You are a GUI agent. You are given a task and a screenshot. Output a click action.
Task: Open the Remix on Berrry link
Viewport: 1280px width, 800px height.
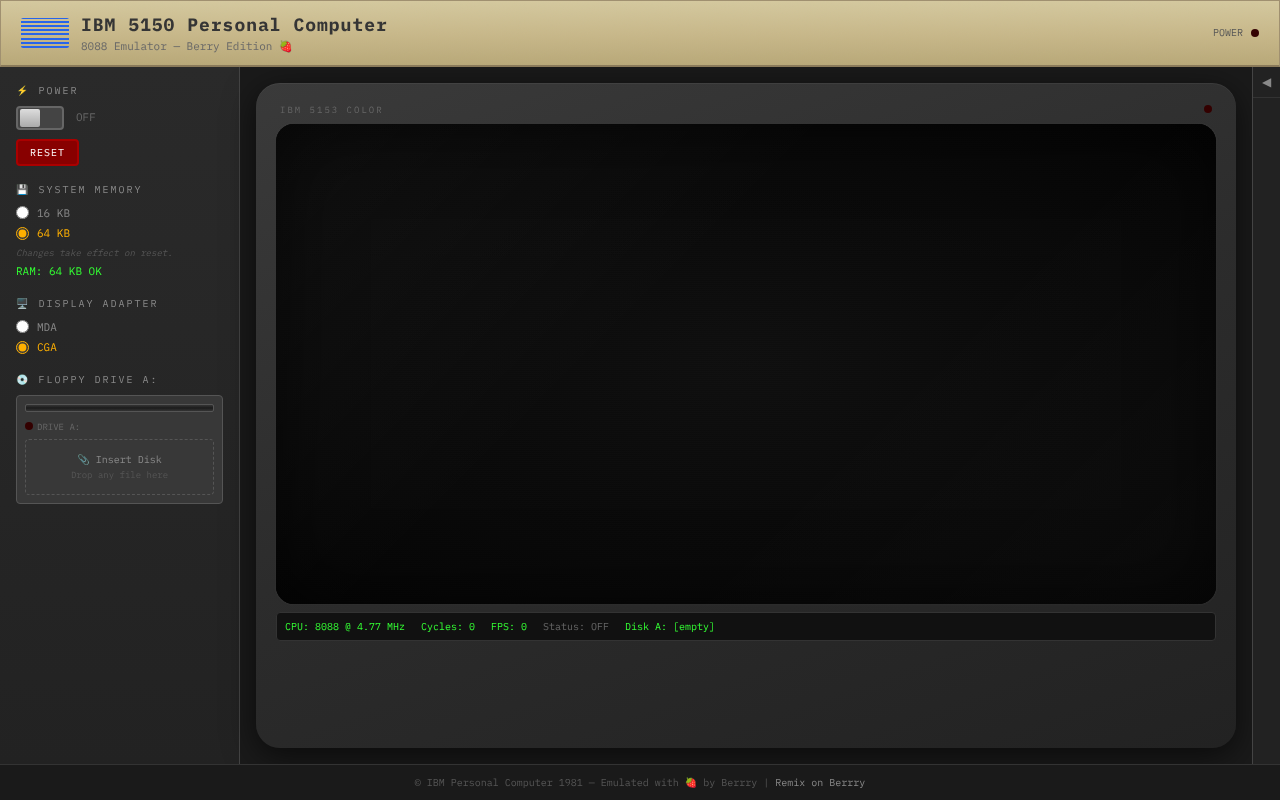820,783
